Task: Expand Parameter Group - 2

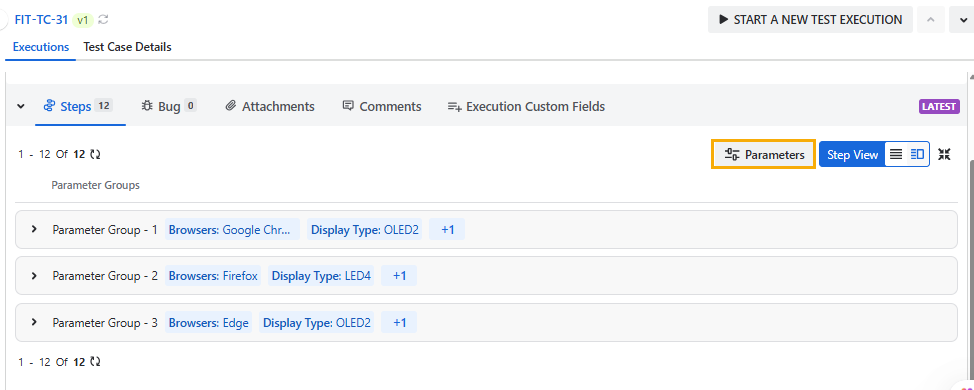Action: click(x=34, y=275)
